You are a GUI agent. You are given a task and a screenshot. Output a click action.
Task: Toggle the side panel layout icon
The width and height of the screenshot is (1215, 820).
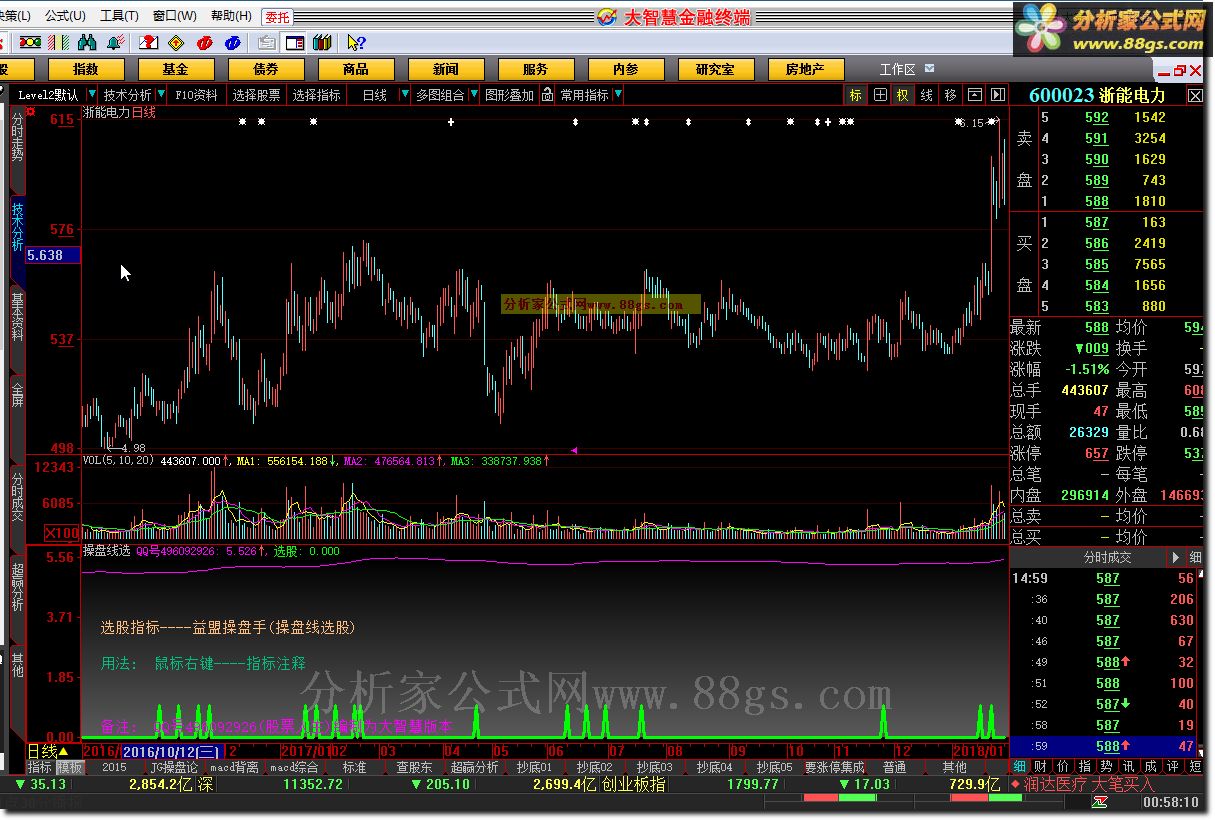tap(294, 42)
